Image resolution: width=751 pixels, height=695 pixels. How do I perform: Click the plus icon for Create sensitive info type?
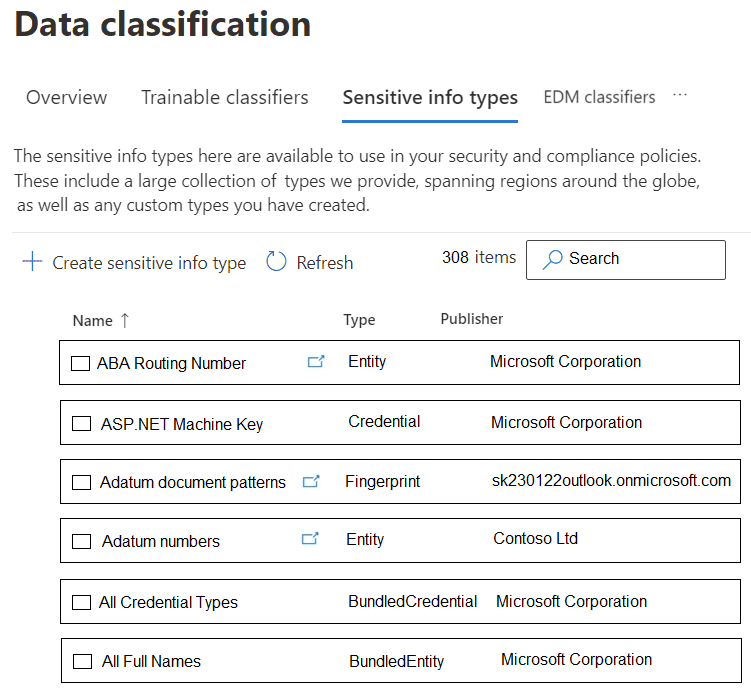32,262
